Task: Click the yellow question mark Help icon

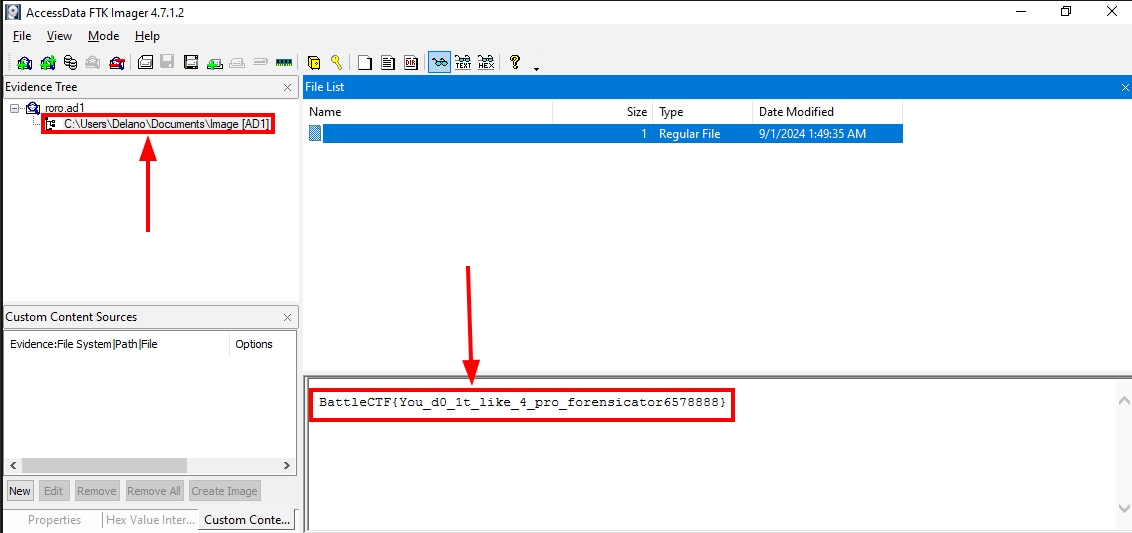Action: (515, 63)
